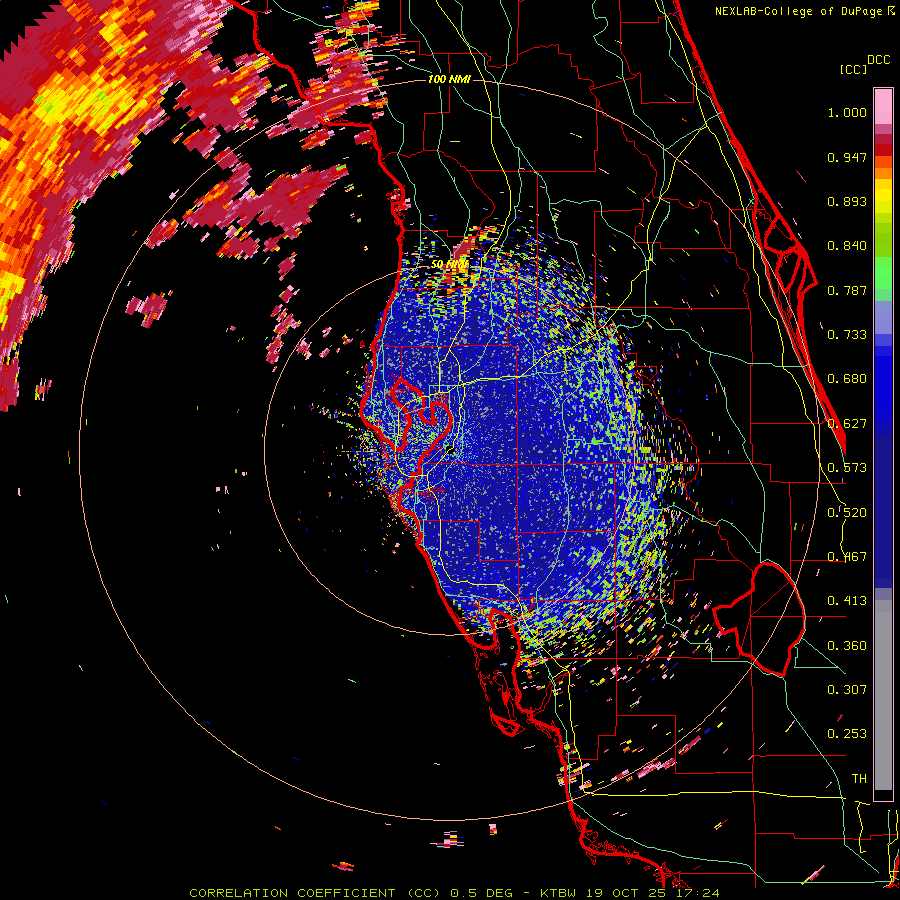Click the TH threshold label on the legend
The height and width of the screenshot is (900, 900).
[859, 779]
